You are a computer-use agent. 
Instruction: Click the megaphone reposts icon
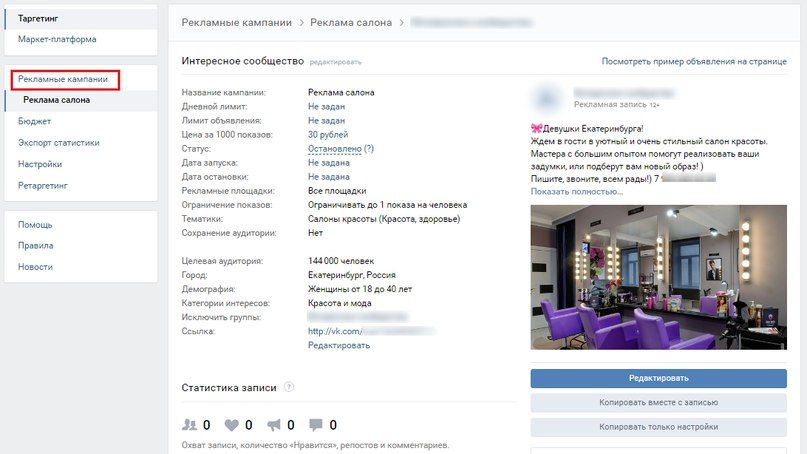[274, 425]
